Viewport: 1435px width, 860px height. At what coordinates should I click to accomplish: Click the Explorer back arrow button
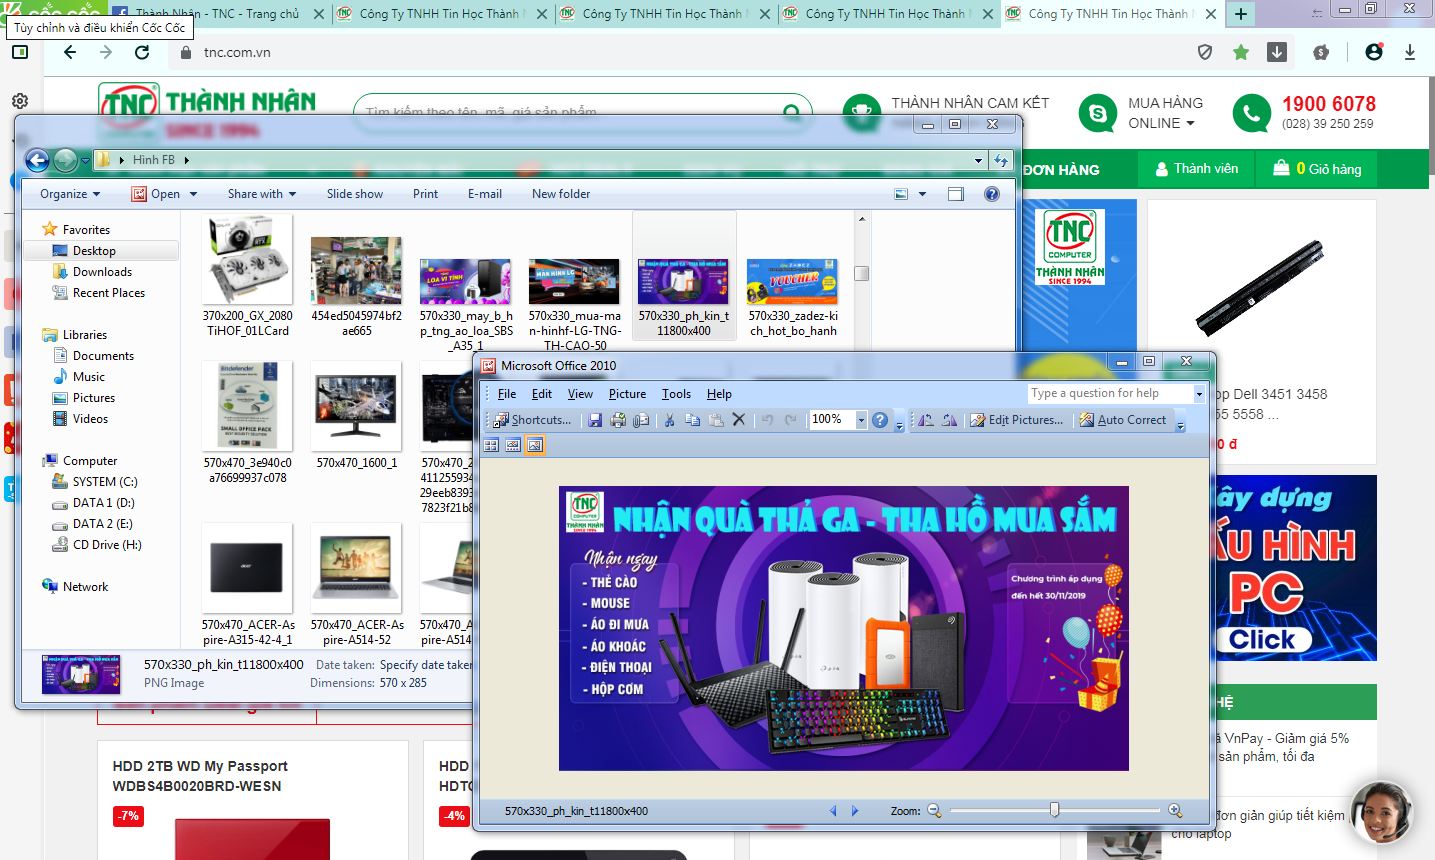(x=37, y=160)
